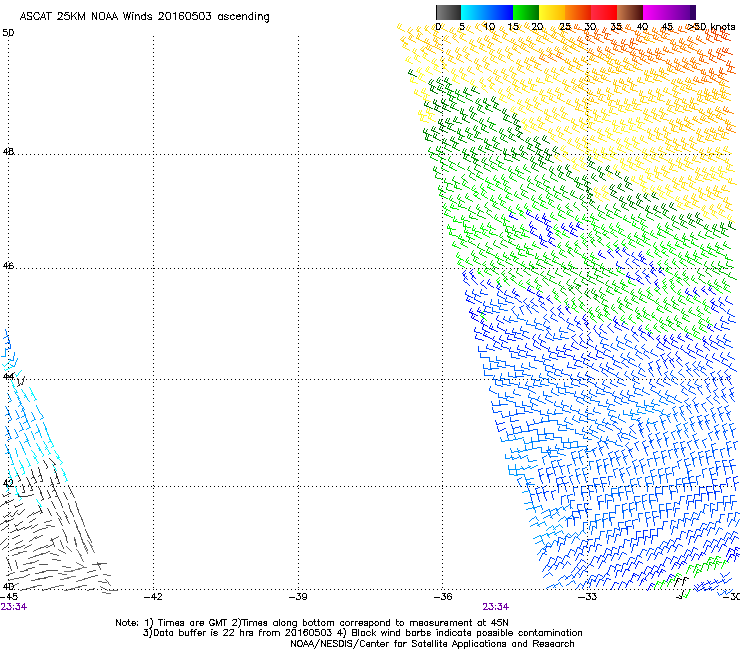Screen dimensions: 740x650
Task: Click the latitude label '44'
Action: pyautogui.click(x=8, y=376)
